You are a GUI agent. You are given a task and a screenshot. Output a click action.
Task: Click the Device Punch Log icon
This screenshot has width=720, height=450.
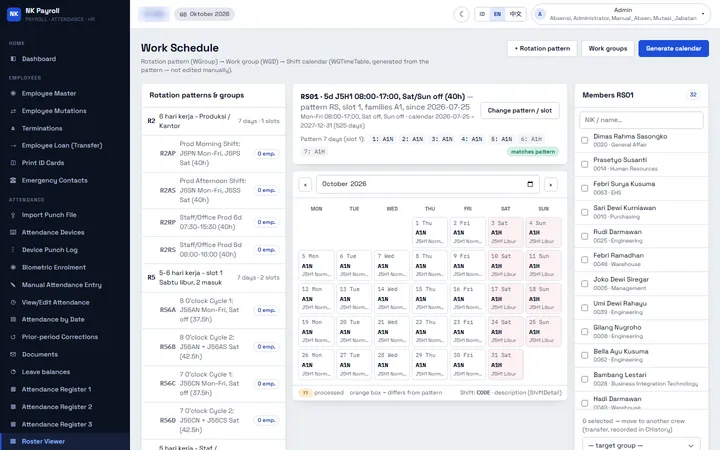13,250
